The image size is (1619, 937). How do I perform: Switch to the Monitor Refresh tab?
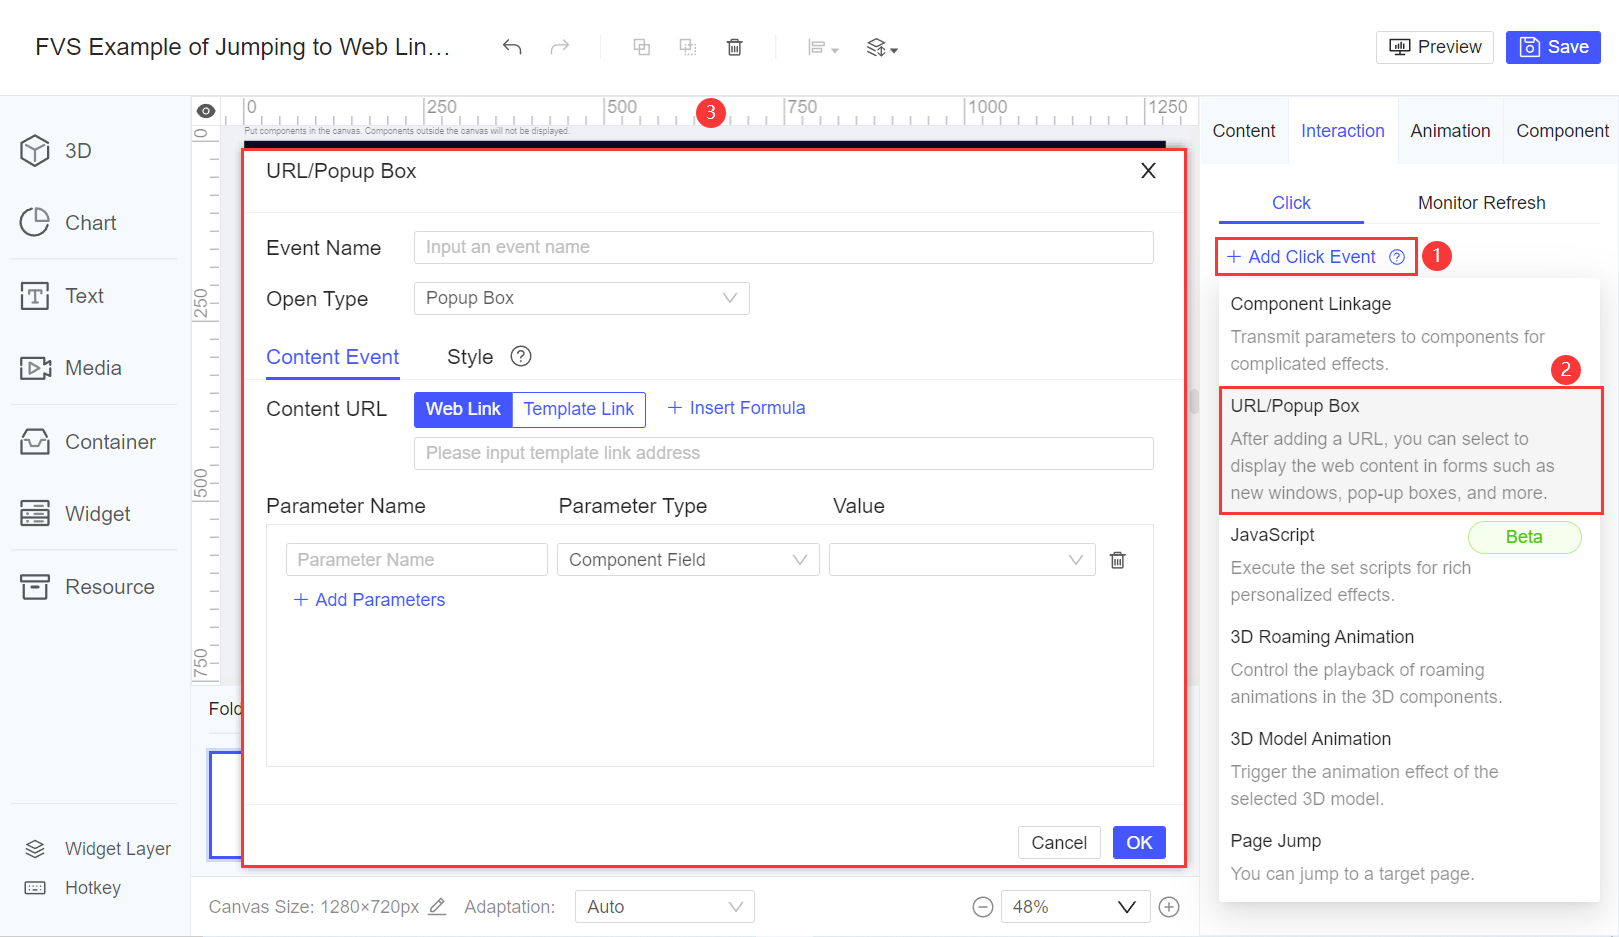pyautogui.click(x=1481, y=203)
